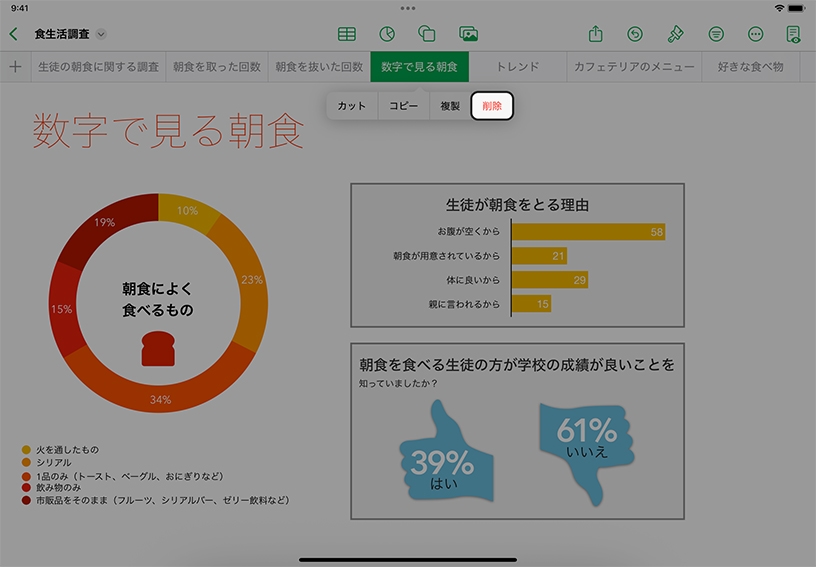816x567 pixels.
Task: Open the Format paintbrush panel
Action: 675,34
